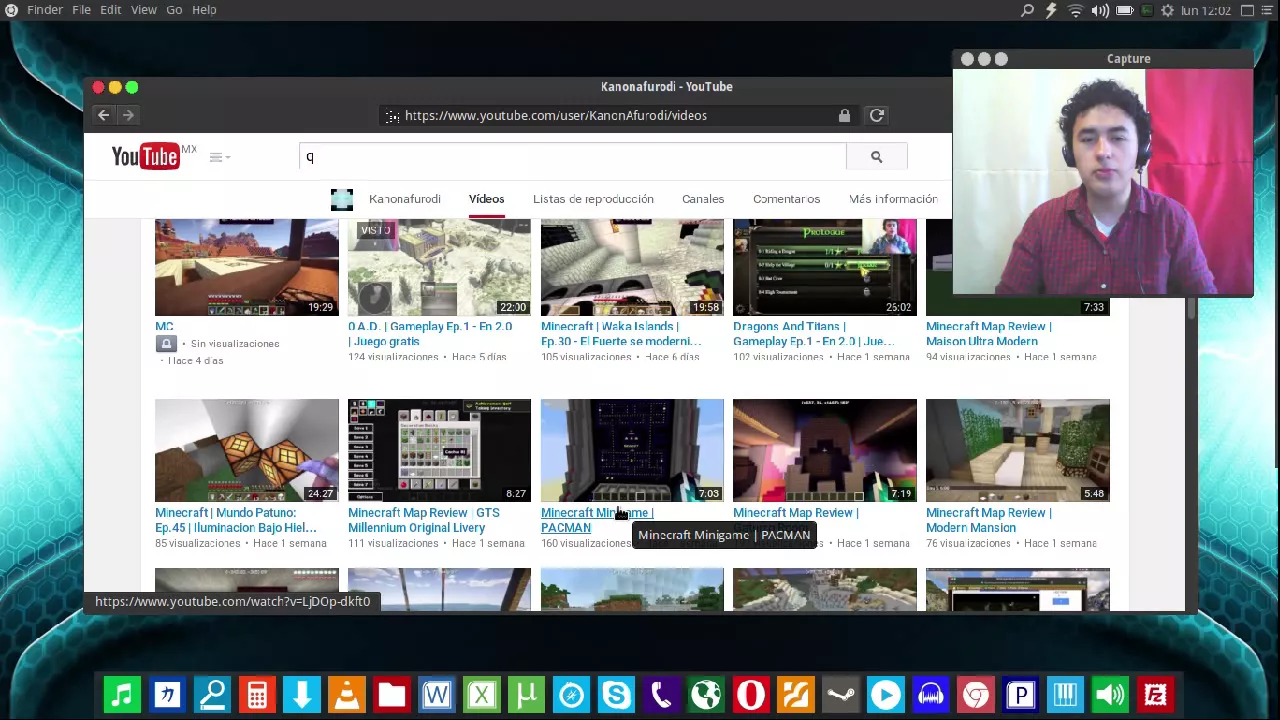Select the Vídeos tab
The height and width of the screenshot is (720, 1280).
(x=486, y=199)
